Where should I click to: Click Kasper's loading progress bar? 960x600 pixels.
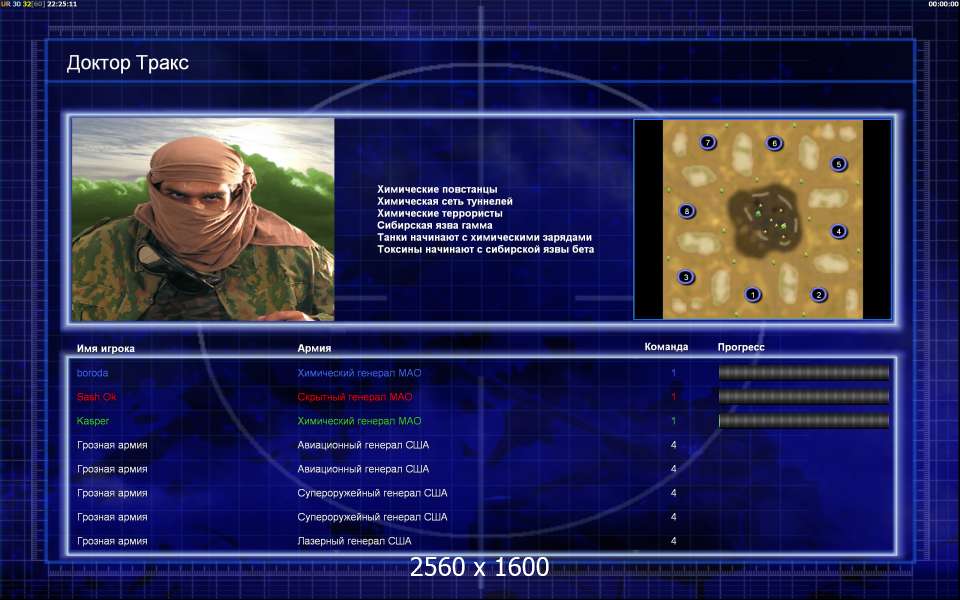pyautogui.click(x=803, y=421)
